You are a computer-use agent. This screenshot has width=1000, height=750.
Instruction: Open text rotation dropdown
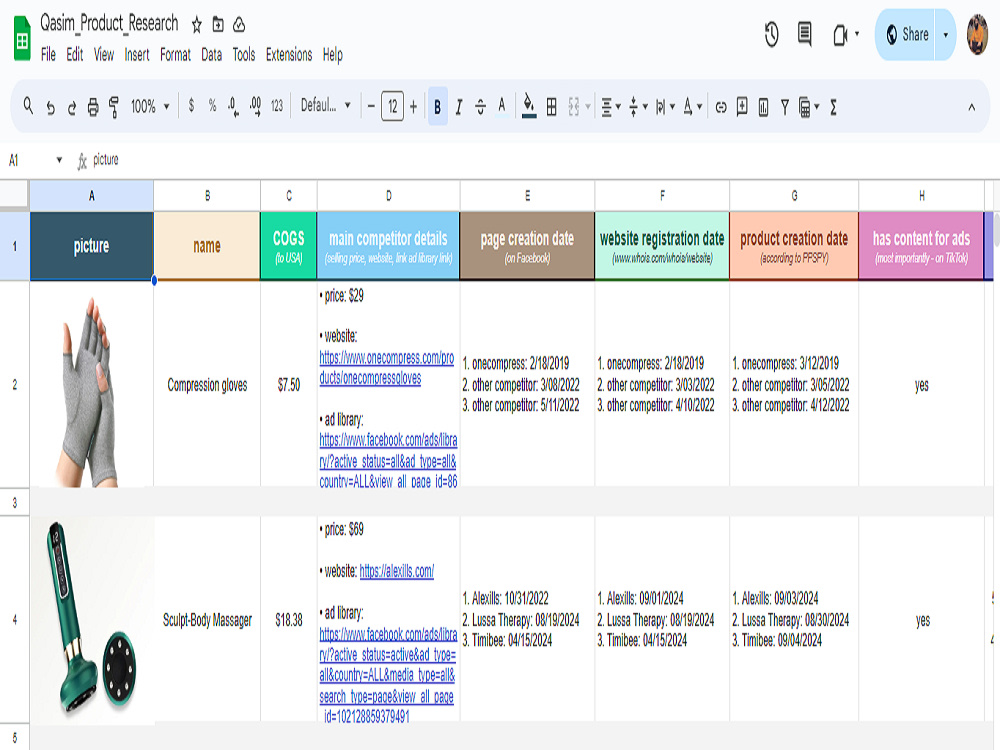pyautogui.click(x=693, y=107)
